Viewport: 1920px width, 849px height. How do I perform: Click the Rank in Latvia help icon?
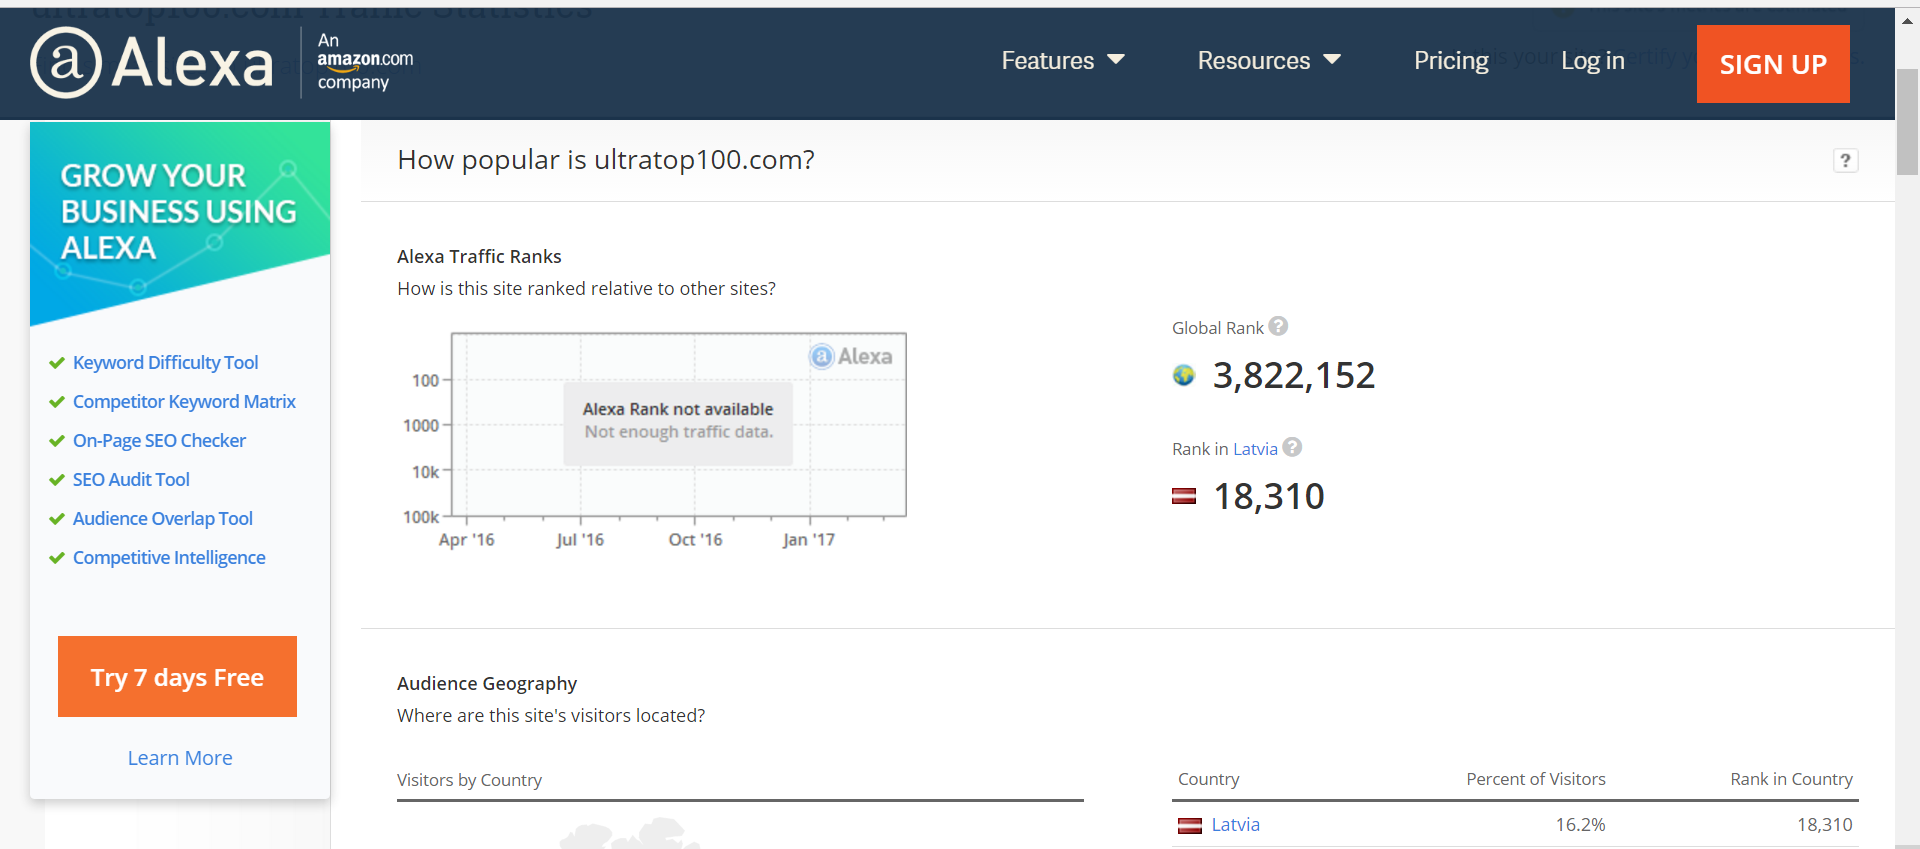[1292, 447]
